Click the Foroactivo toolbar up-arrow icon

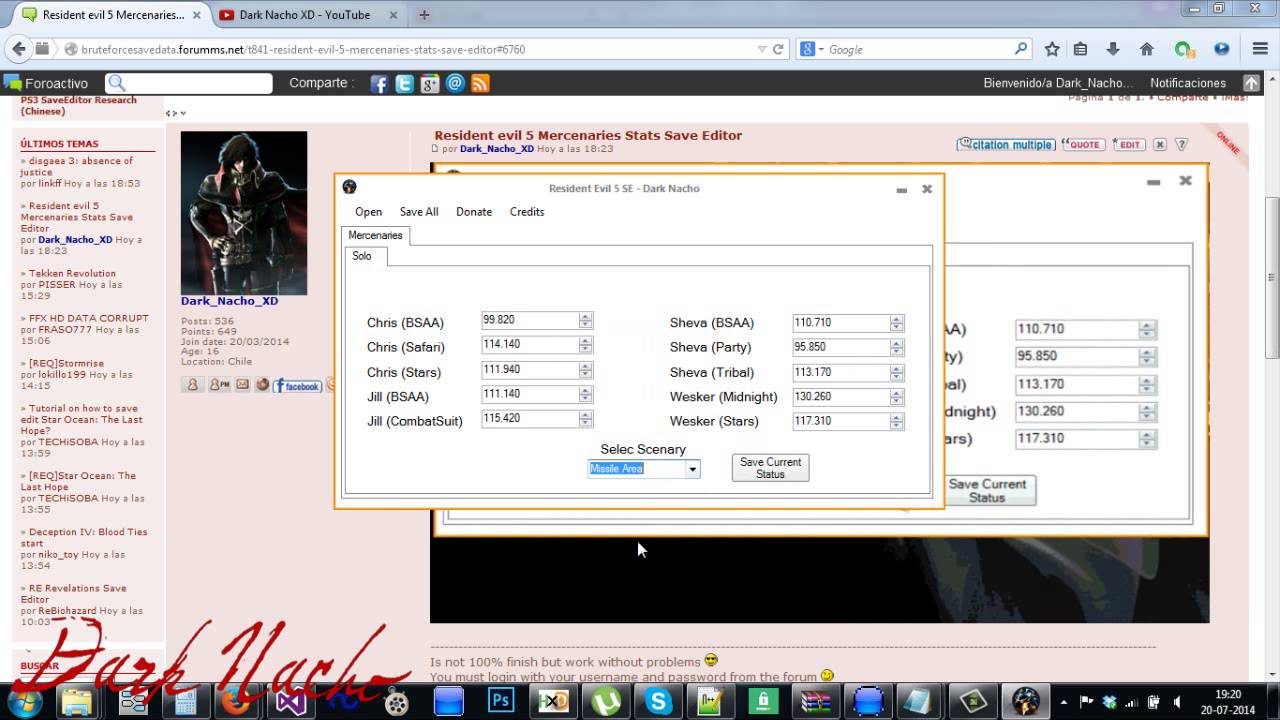click(x=1251, y=83)
